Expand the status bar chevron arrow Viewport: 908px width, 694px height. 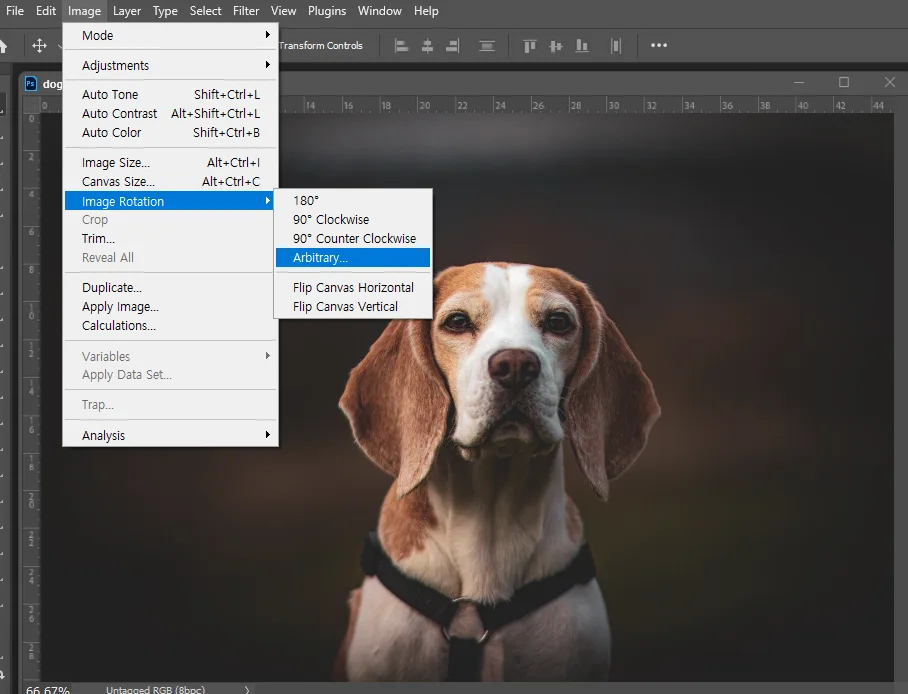[247, 689]
